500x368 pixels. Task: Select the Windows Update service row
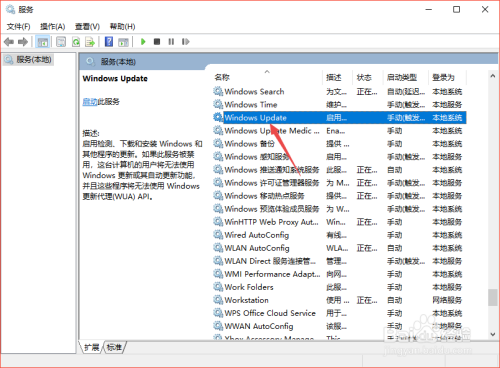tap(339, 117)
